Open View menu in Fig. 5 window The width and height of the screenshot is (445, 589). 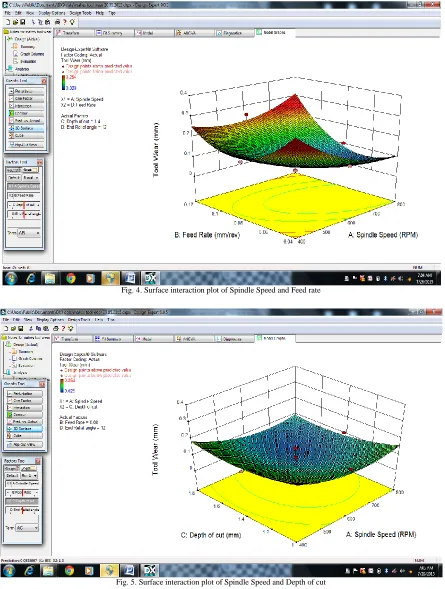click(x=28, y=320)
